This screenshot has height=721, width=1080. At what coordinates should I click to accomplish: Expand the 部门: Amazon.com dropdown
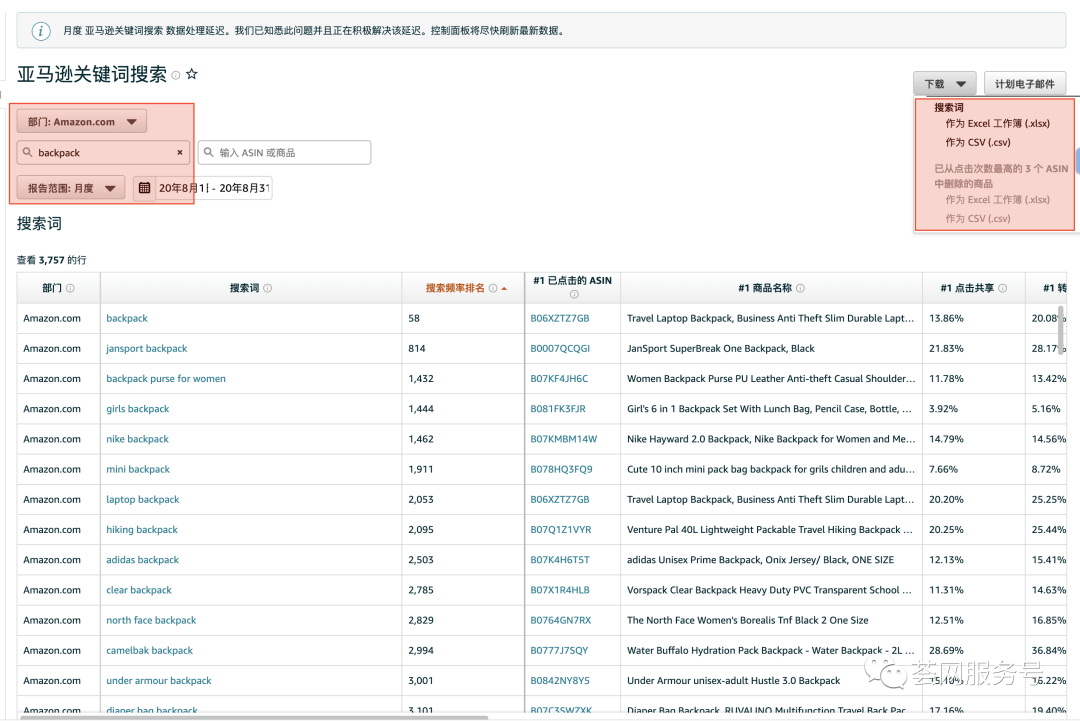coord(82,122)
